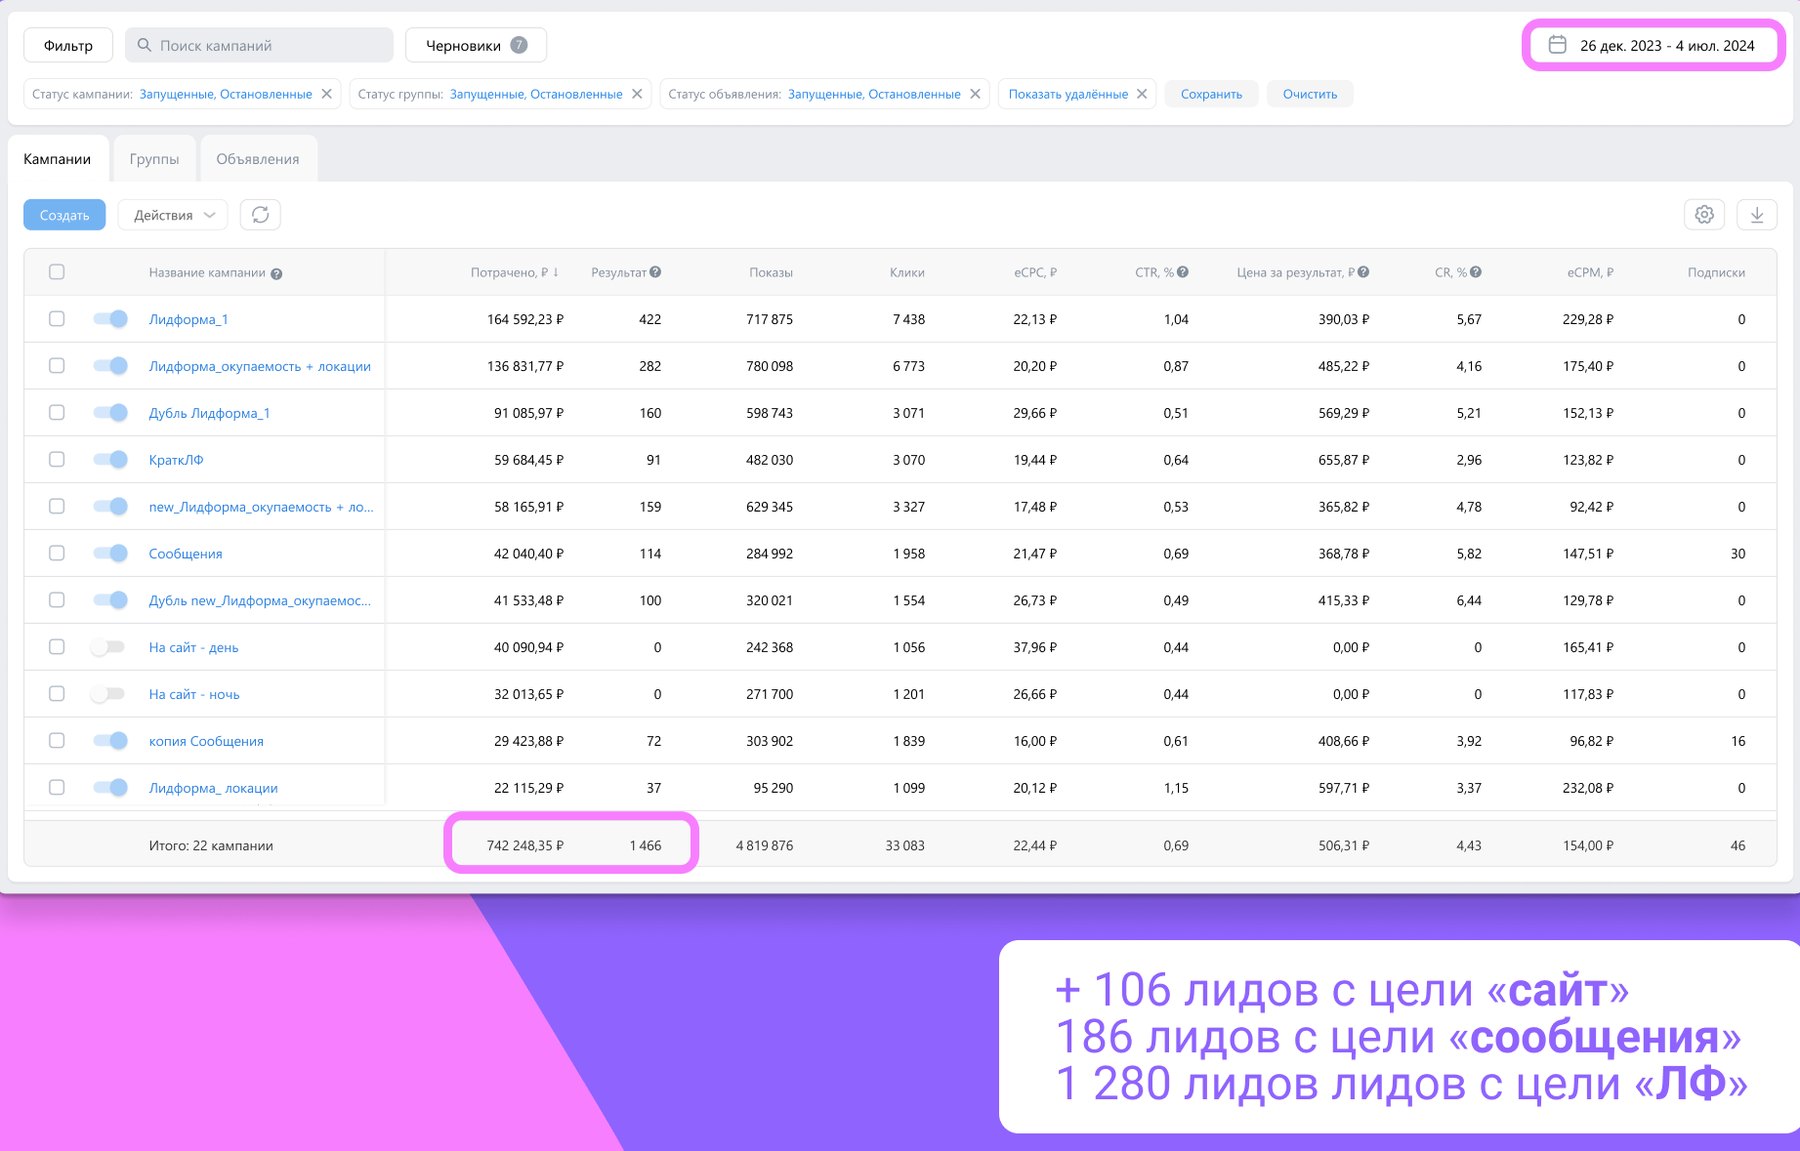Open «Черновики» drafts list
This screenshot has width=1800, height=1151.
click(x=476, y=45)
